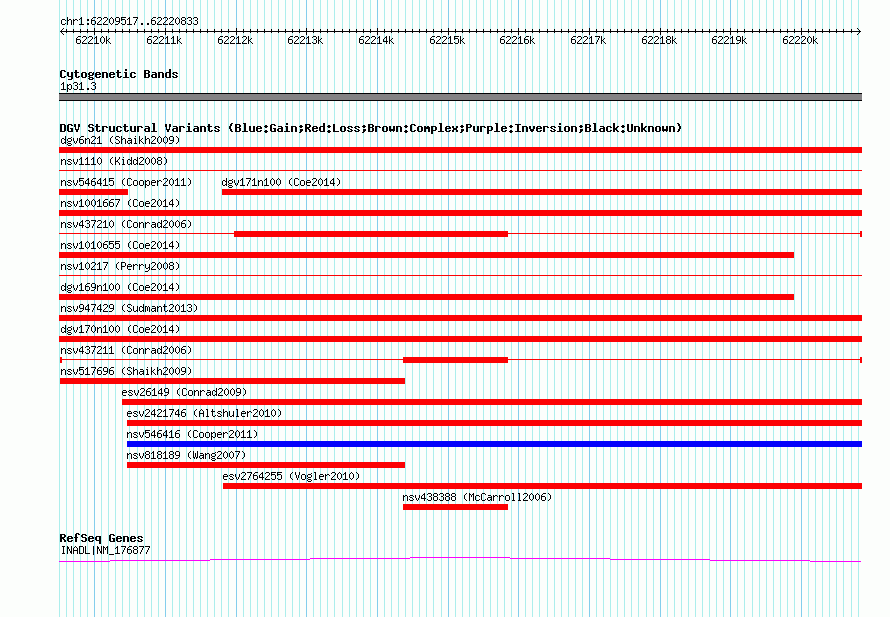Select esv2764255 (Vogler2010) label
The image size is (890, 617).
[x=291, y=476]
